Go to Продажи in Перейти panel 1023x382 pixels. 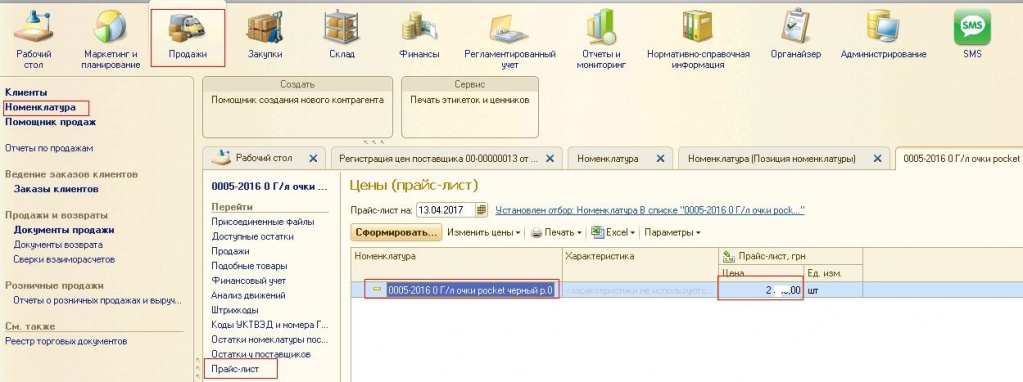pos(230,251)
